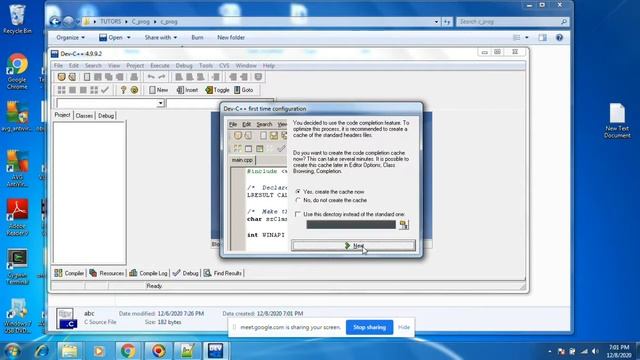Click the dark directory path field in the dialog
This screenshot has height=360, width=640.
click(351, 224)
